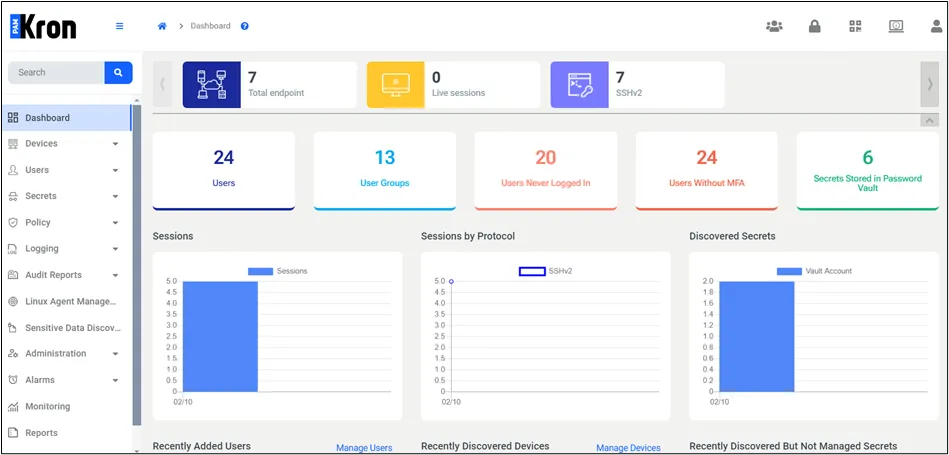The height and width of the screenshot is (455, 949).
Task: Open the blue help question-mark icon
Action: click(x=245, y=26)
